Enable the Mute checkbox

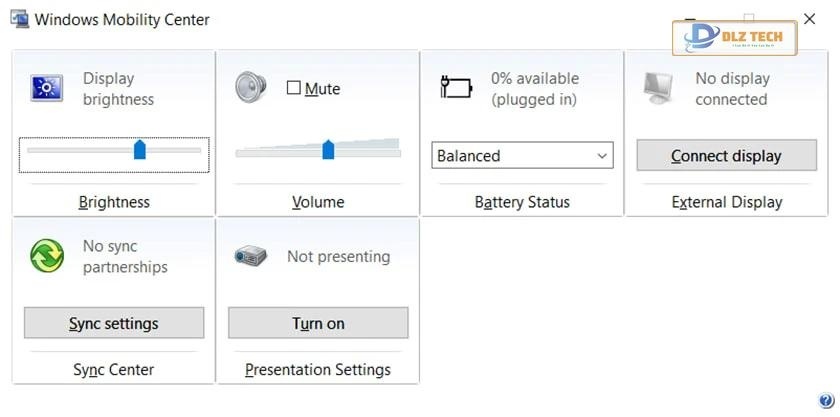(x=294, y=88)
